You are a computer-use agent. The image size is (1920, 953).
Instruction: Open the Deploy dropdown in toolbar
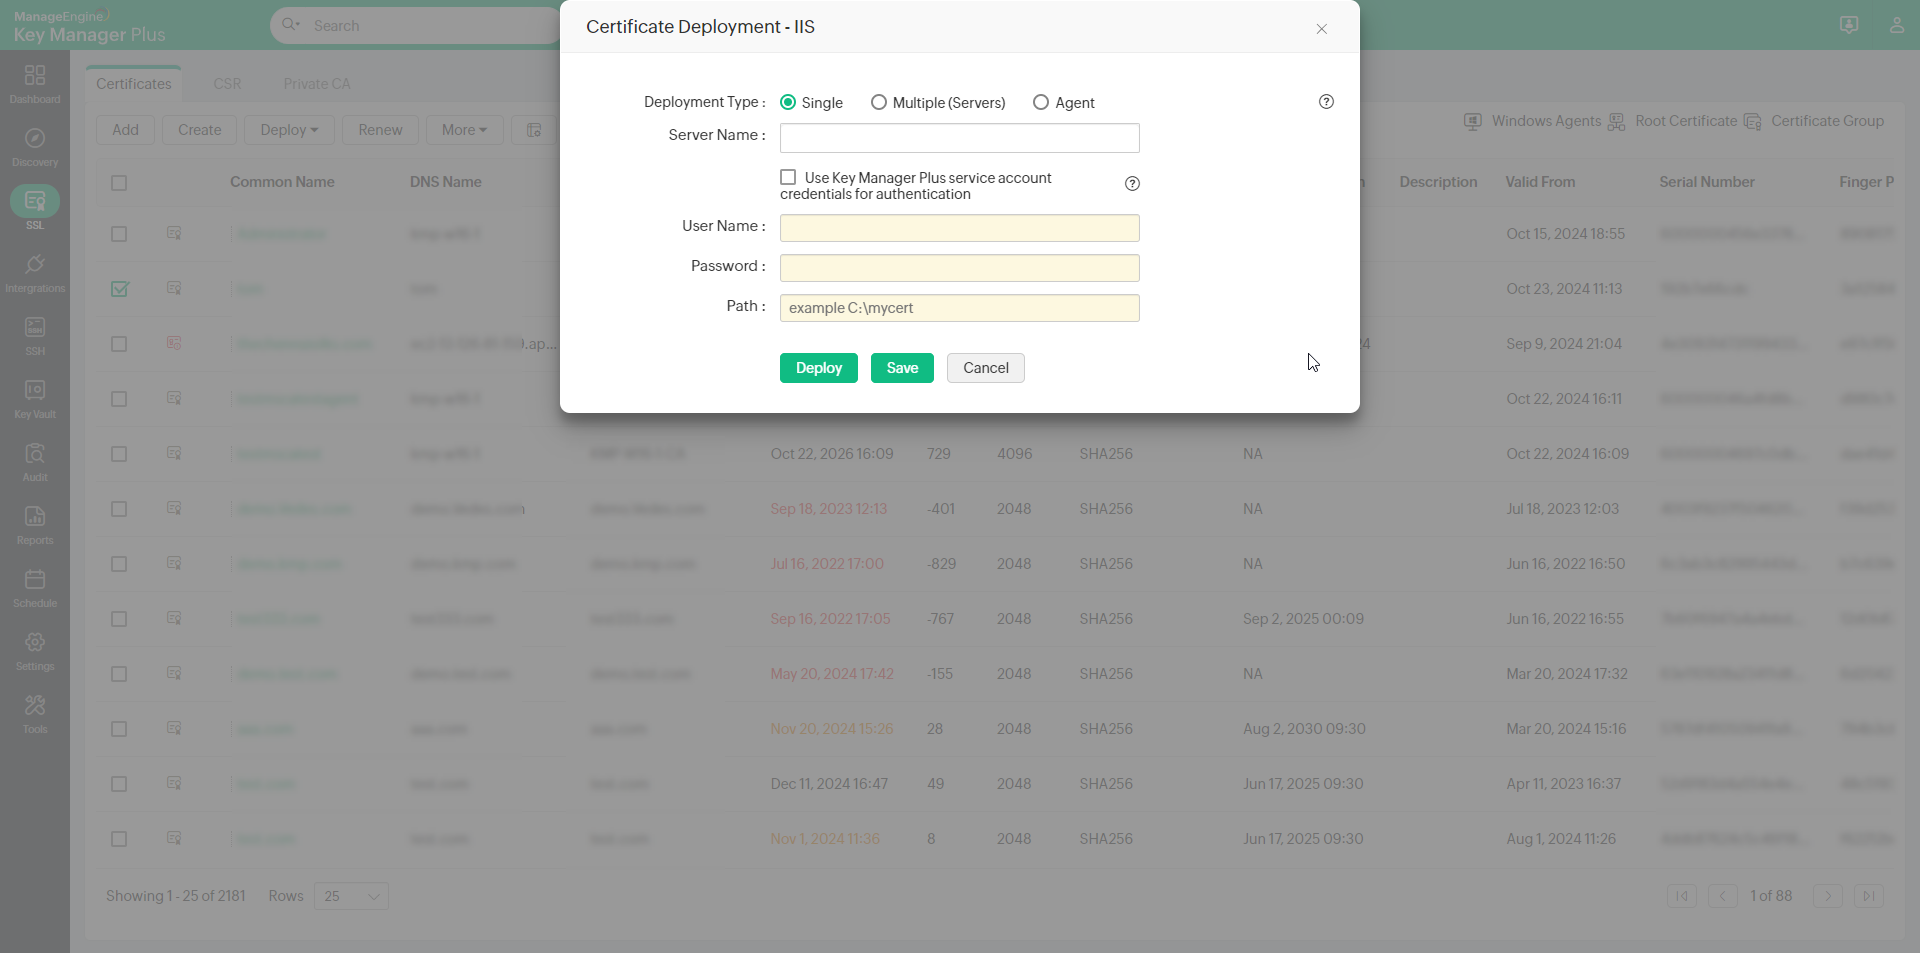289,130
